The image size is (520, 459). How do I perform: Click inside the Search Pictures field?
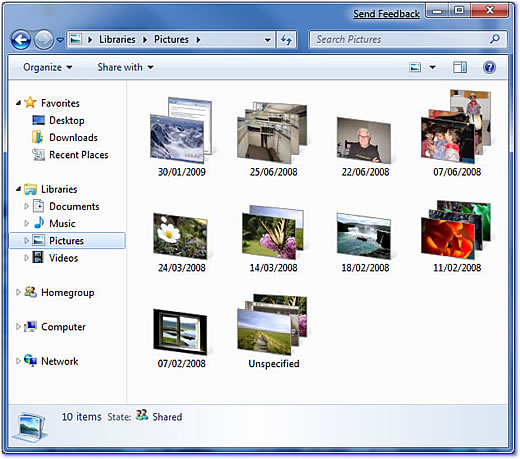[400, 39]
